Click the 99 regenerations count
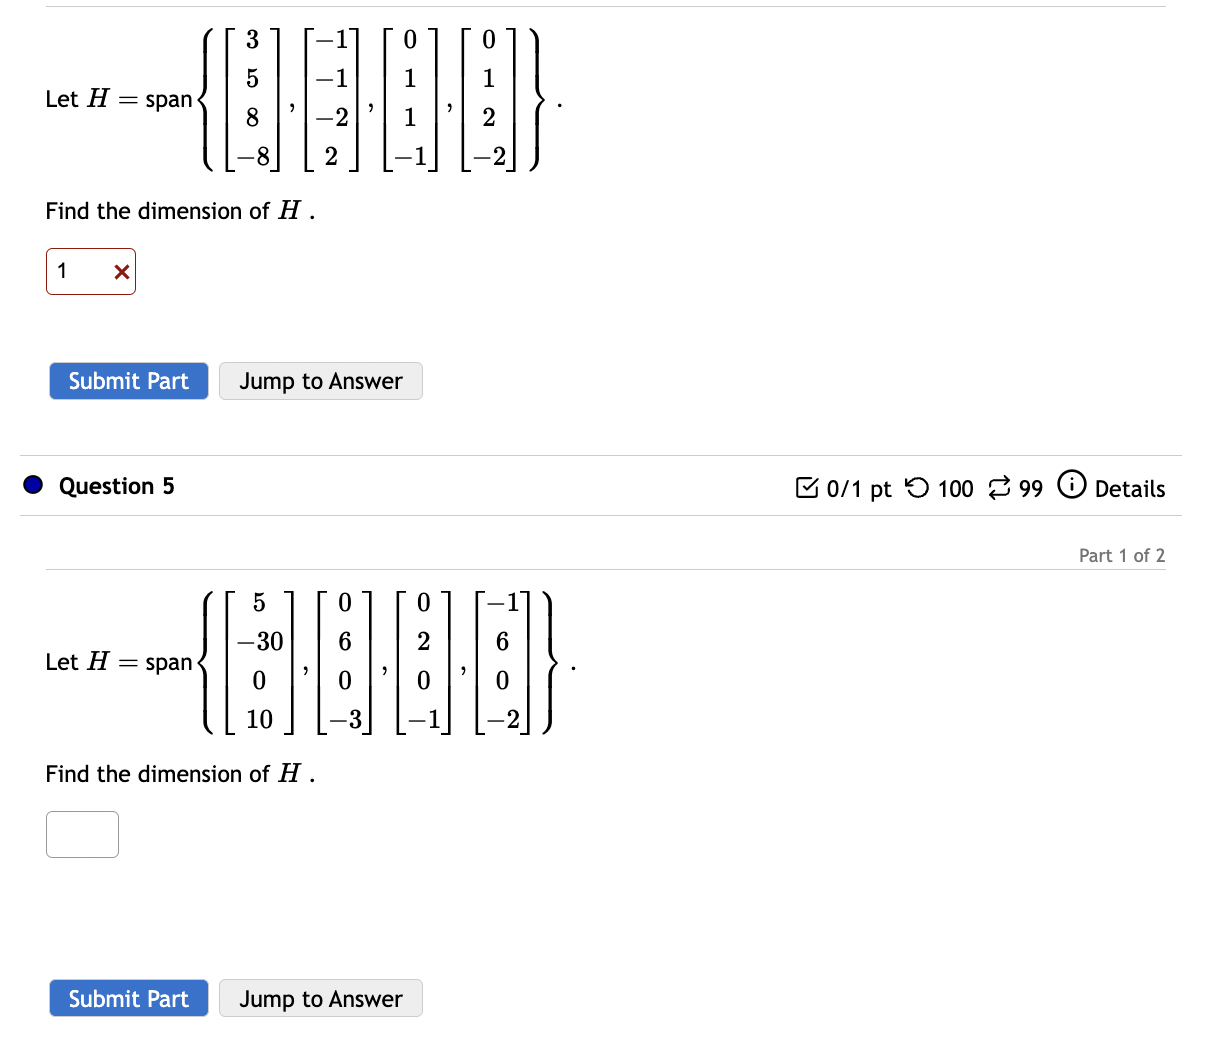The height and width of the screenshot is (1045, 1209). pos(1031,489)
